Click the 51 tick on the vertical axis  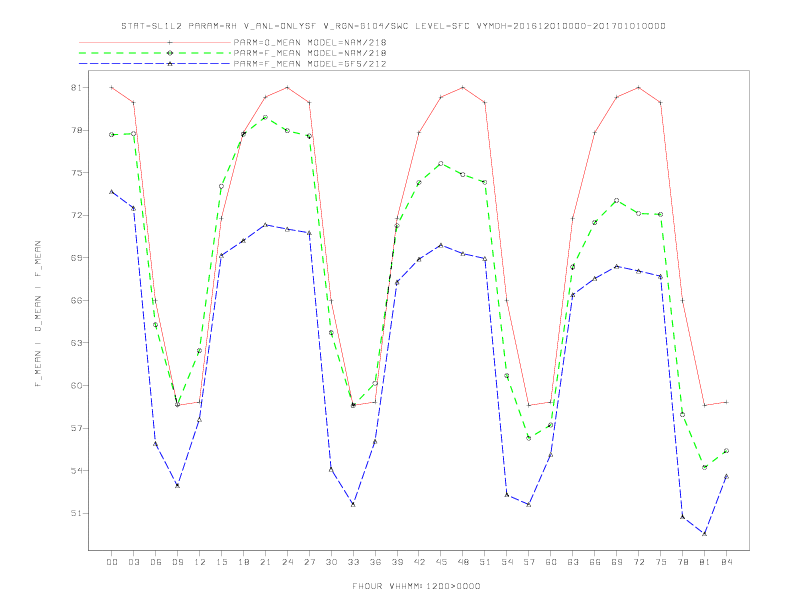[76, 513]
